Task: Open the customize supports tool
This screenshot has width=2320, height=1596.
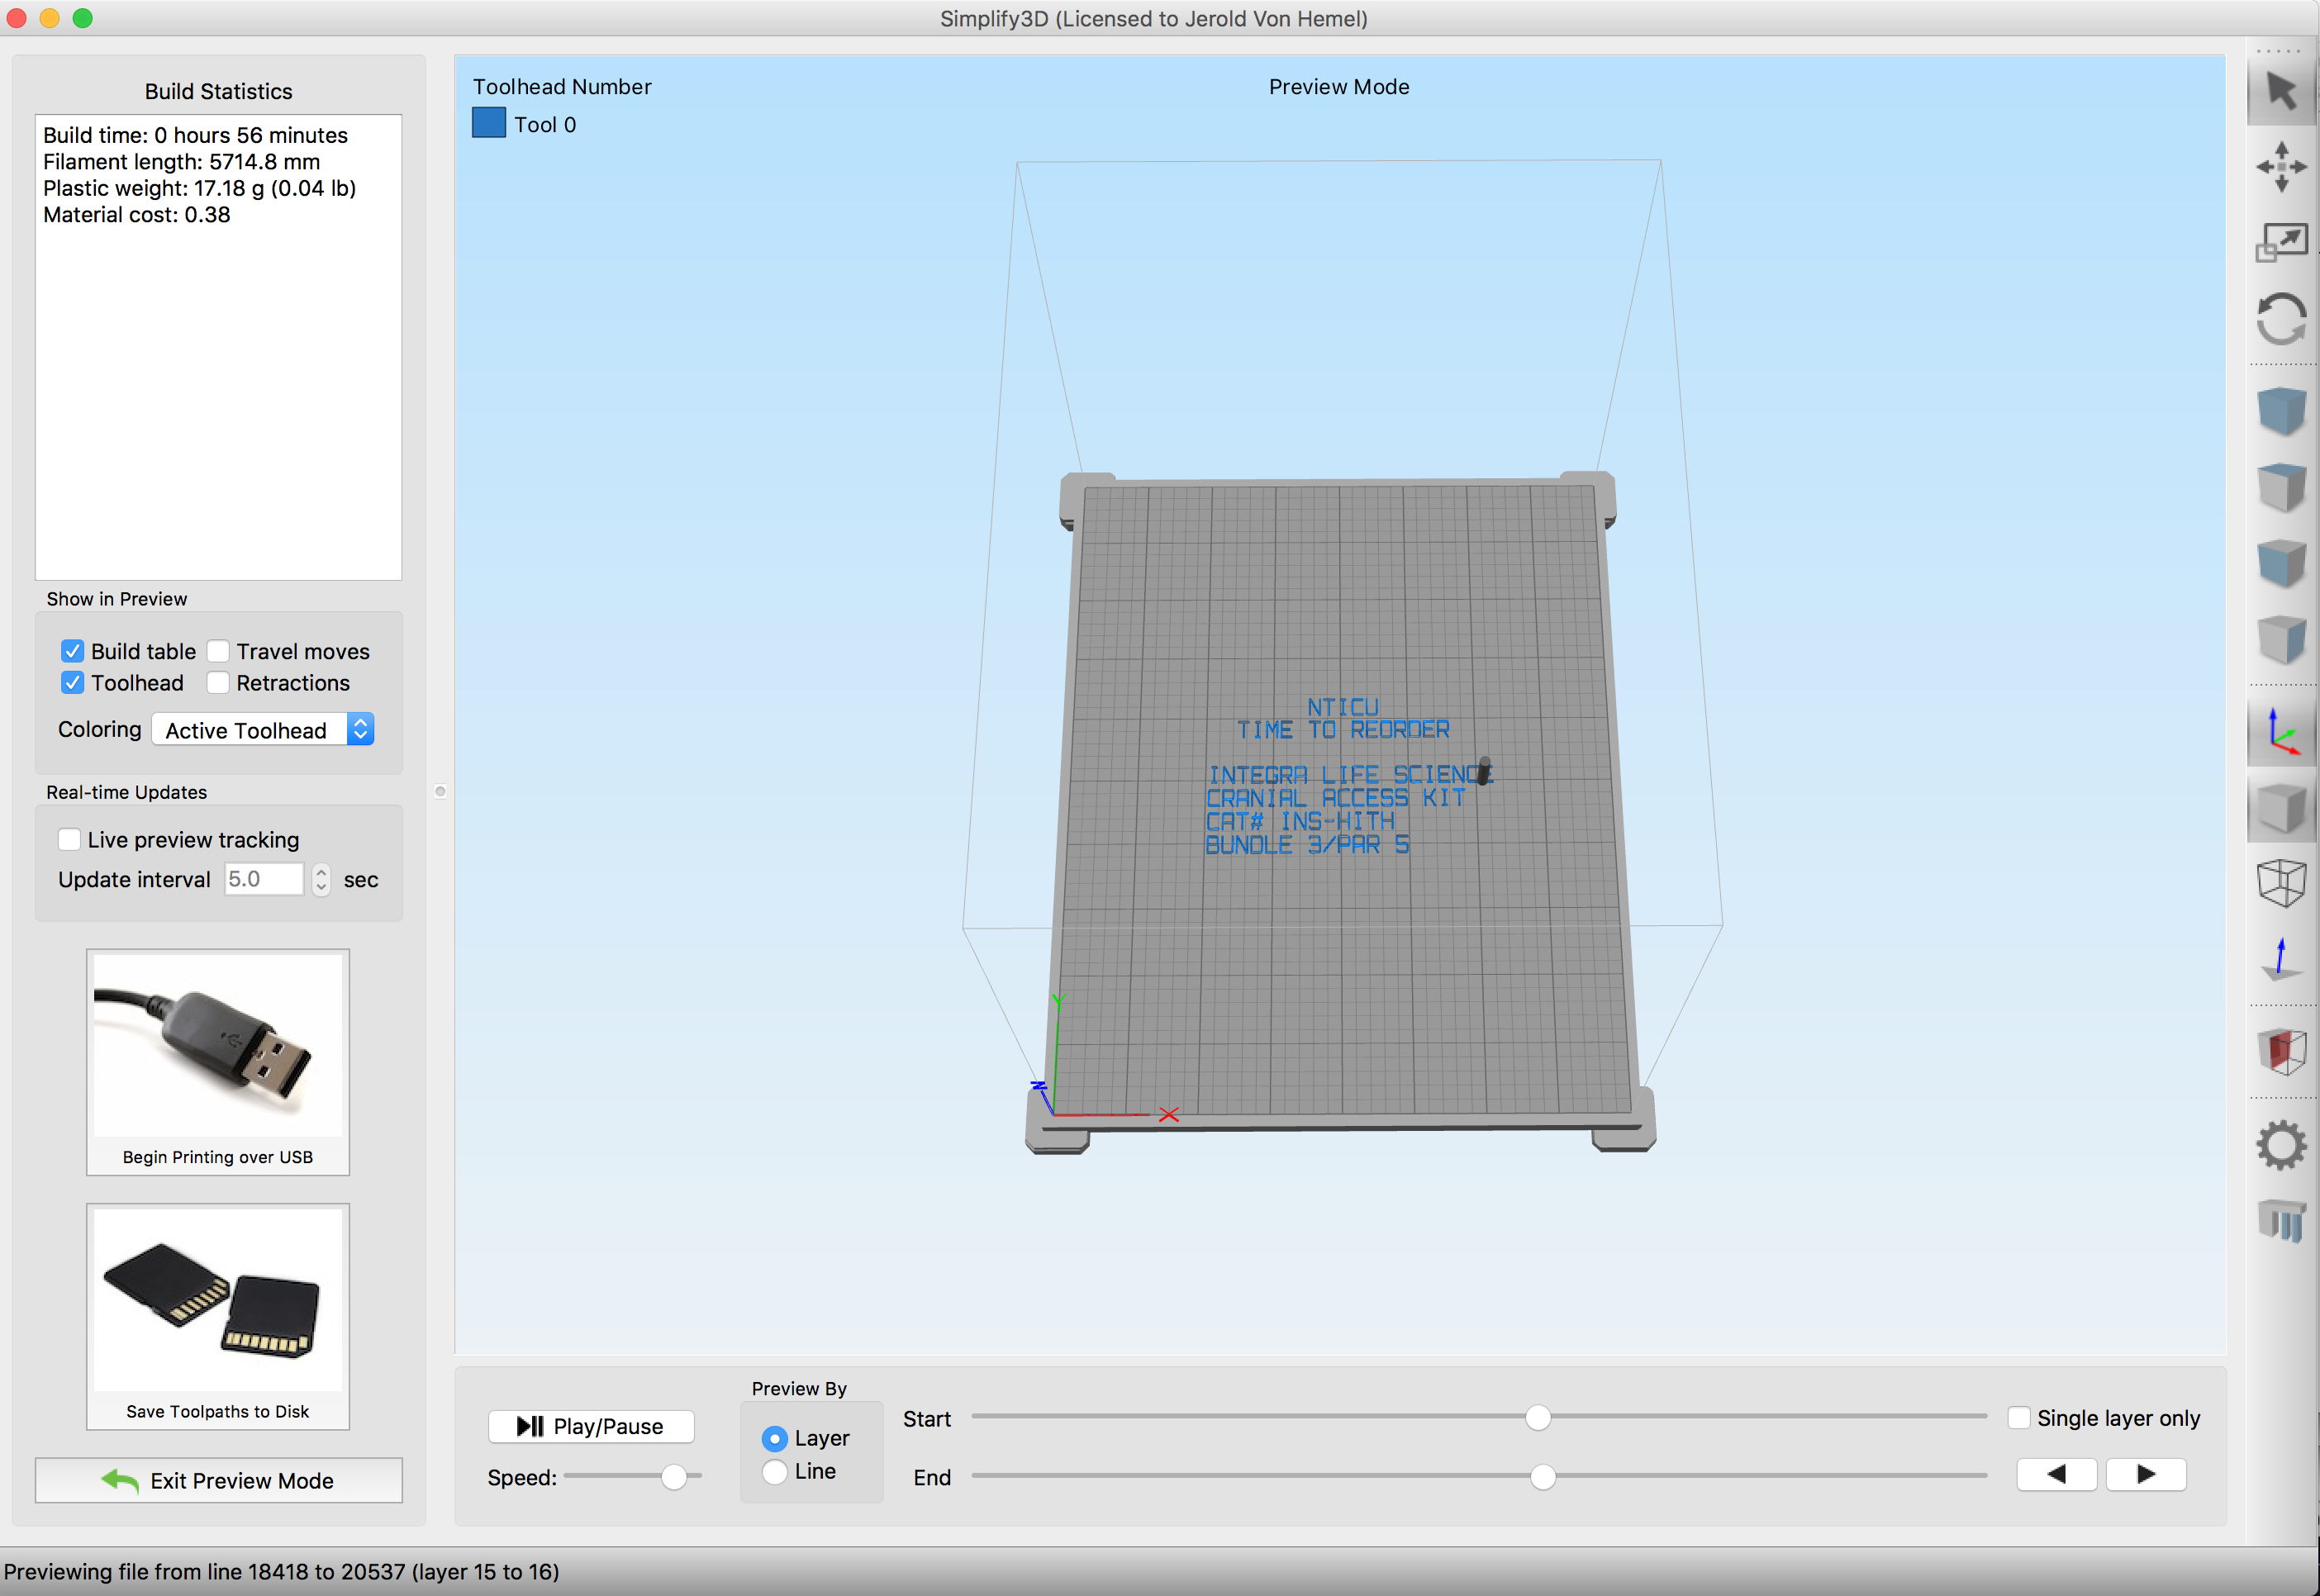Action: coord(2281,1221)
